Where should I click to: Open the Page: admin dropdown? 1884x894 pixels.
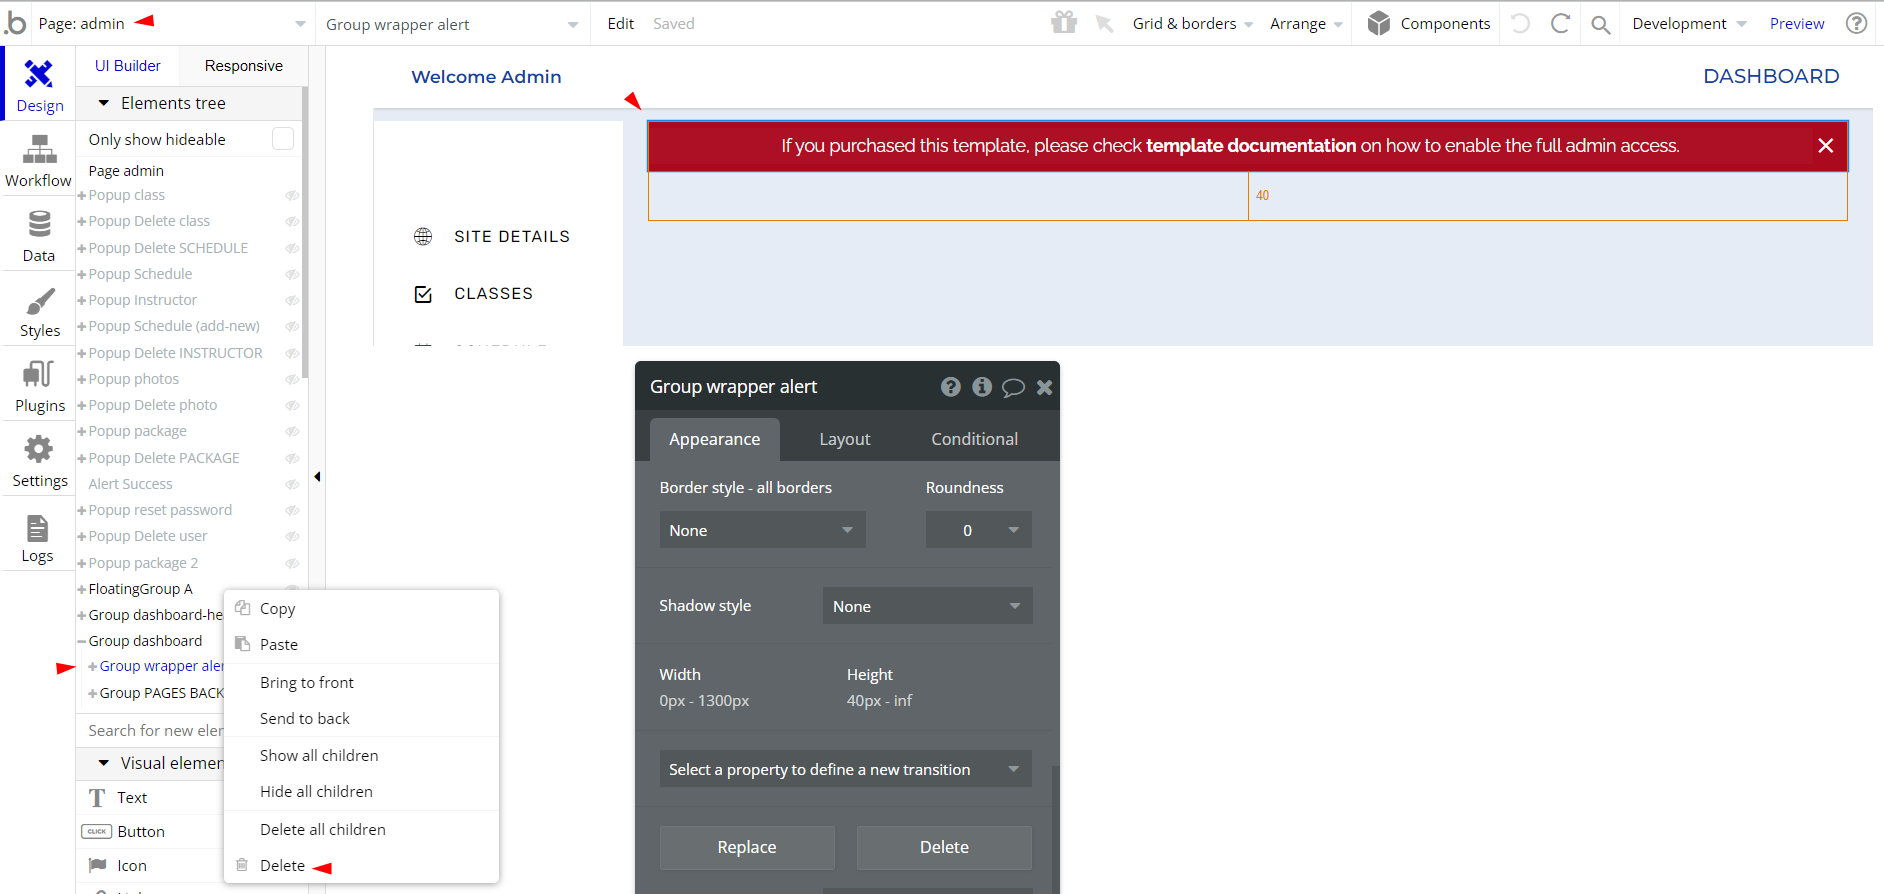click(x=172, y=23)
